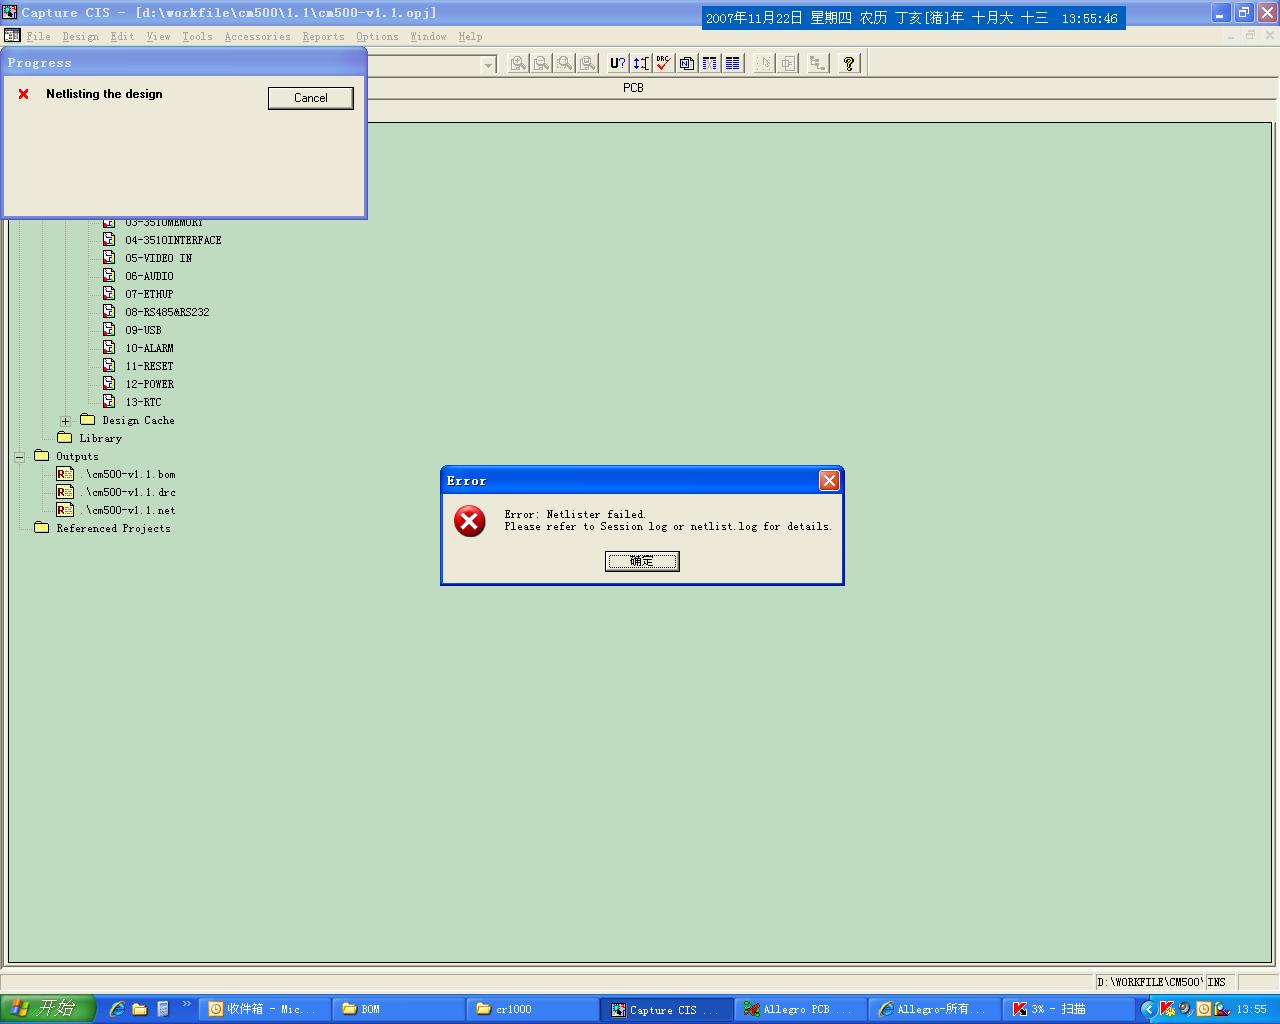The width and height of the screenshot is (1280, 1024).
Task: Open the File menu
Action: tap(39, 36)
